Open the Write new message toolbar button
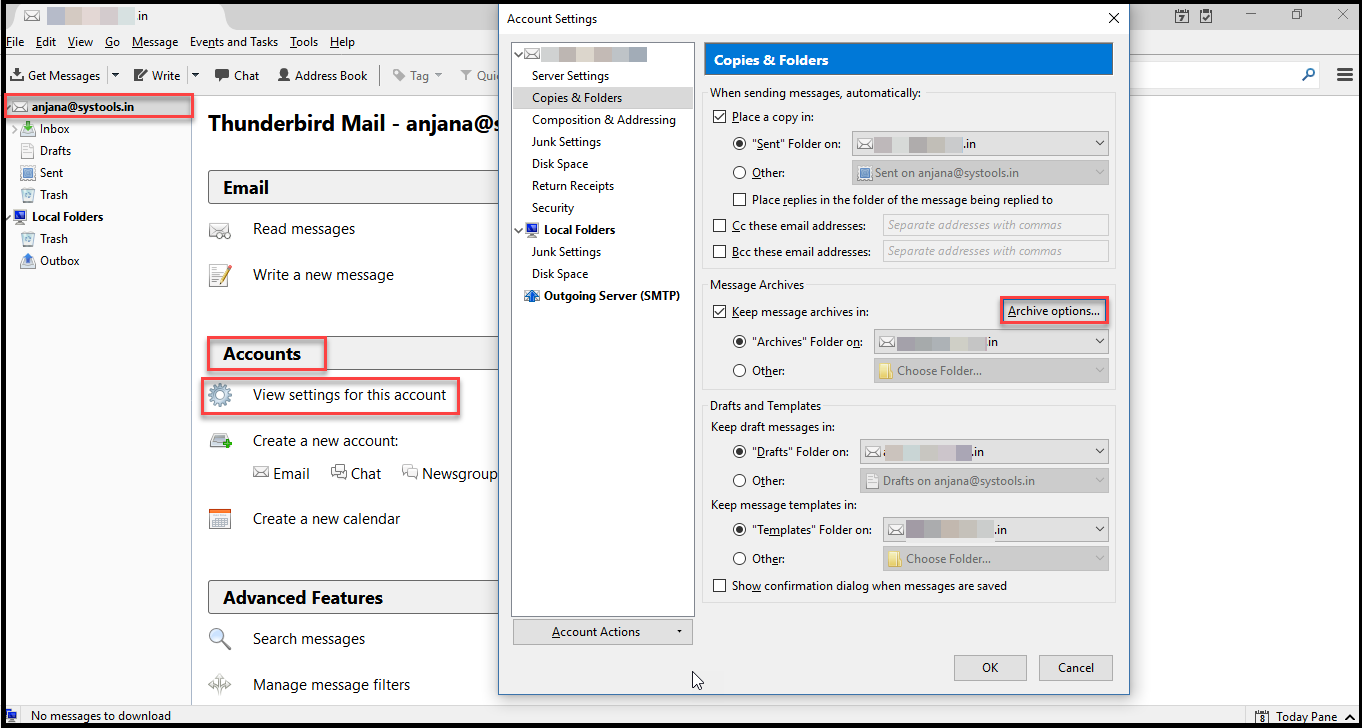This screenshot has width=1362, height=728. [157, 76]
